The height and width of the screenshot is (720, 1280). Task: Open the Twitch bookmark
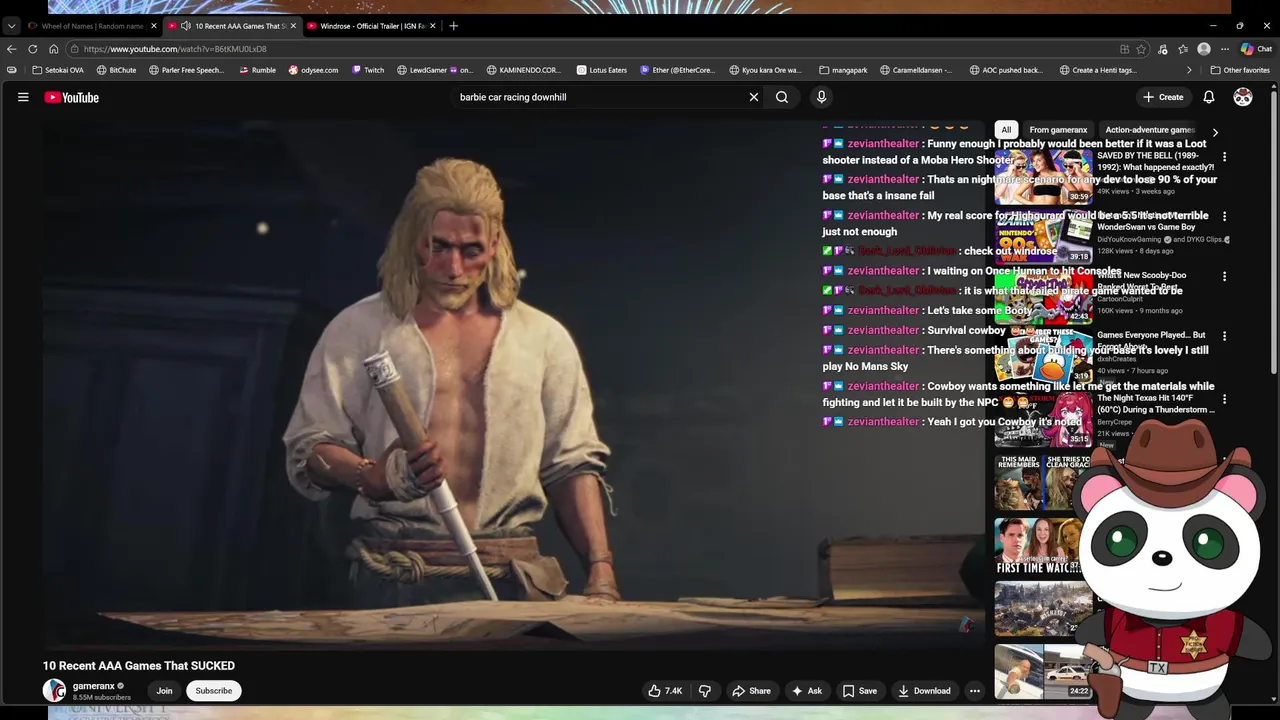point(367,70)
